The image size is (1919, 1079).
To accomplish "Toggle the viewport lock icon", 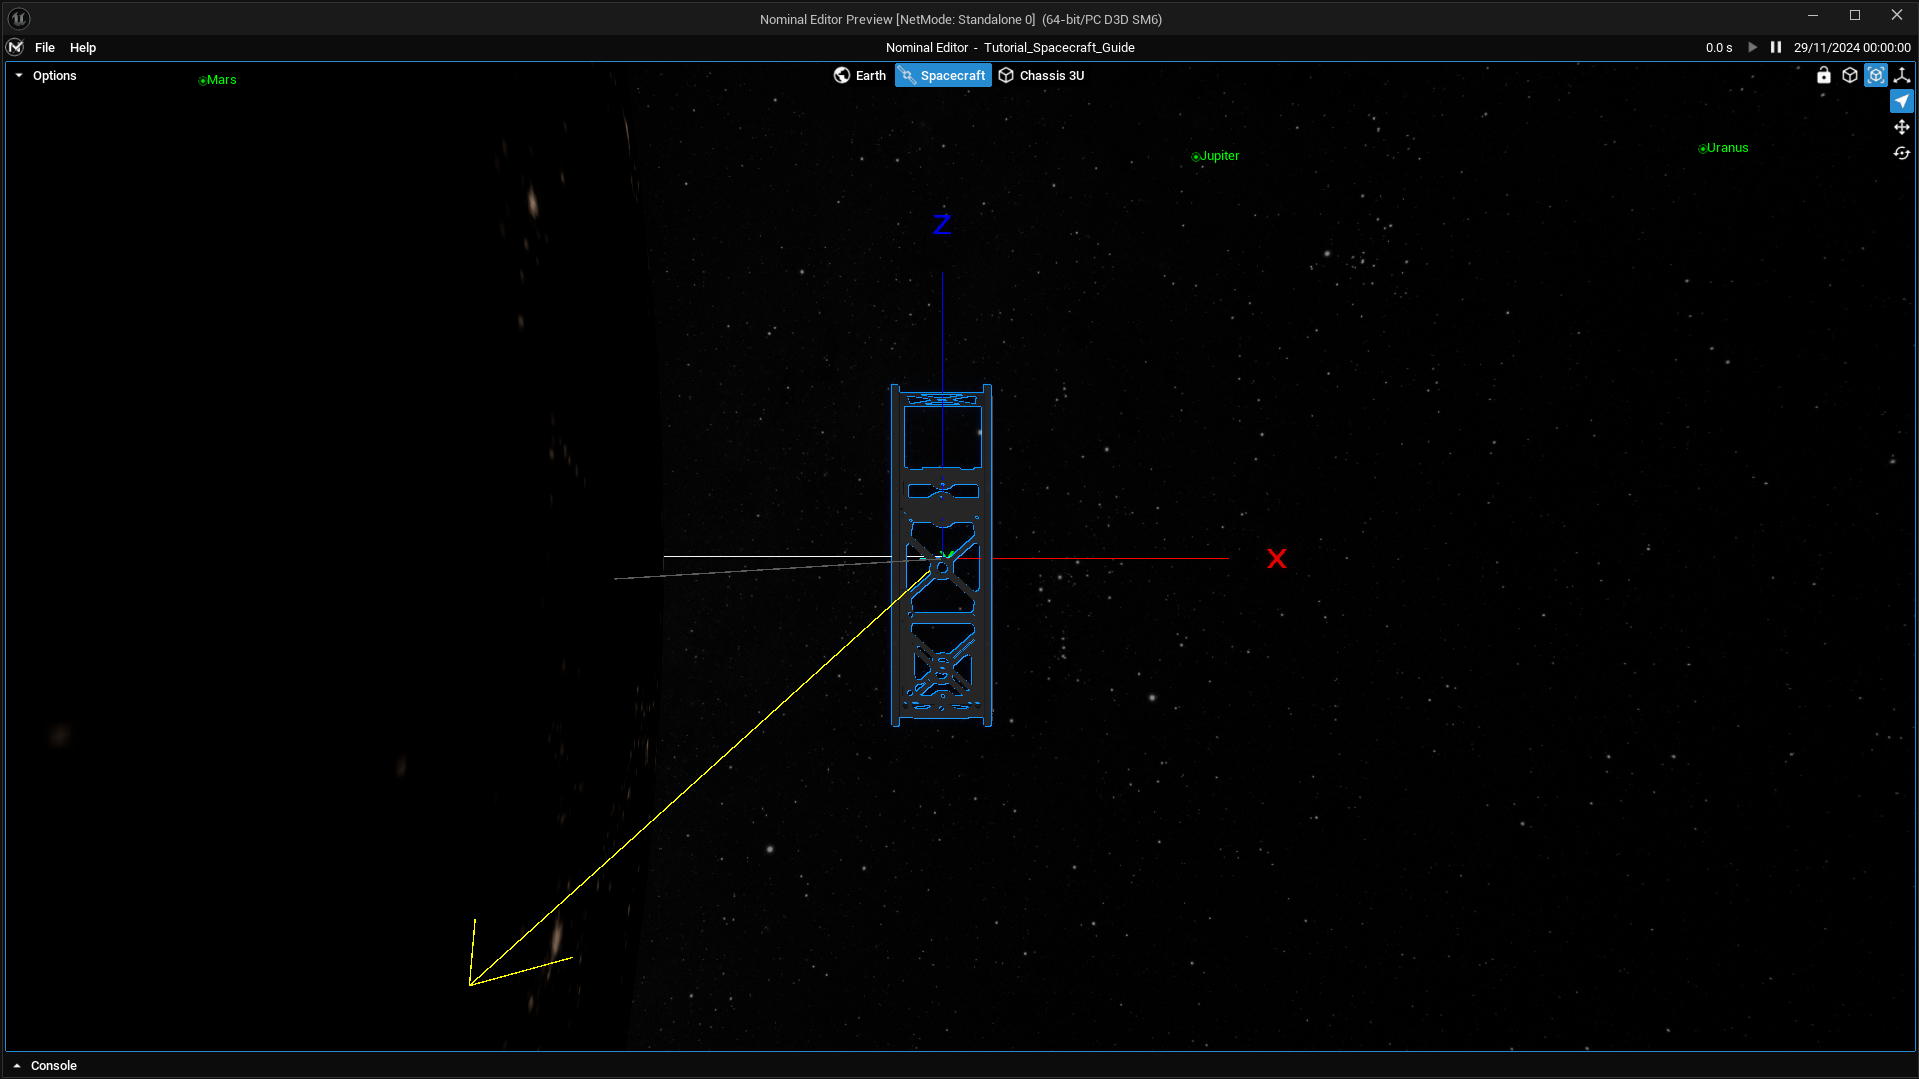I will (x=1823, y=75).
